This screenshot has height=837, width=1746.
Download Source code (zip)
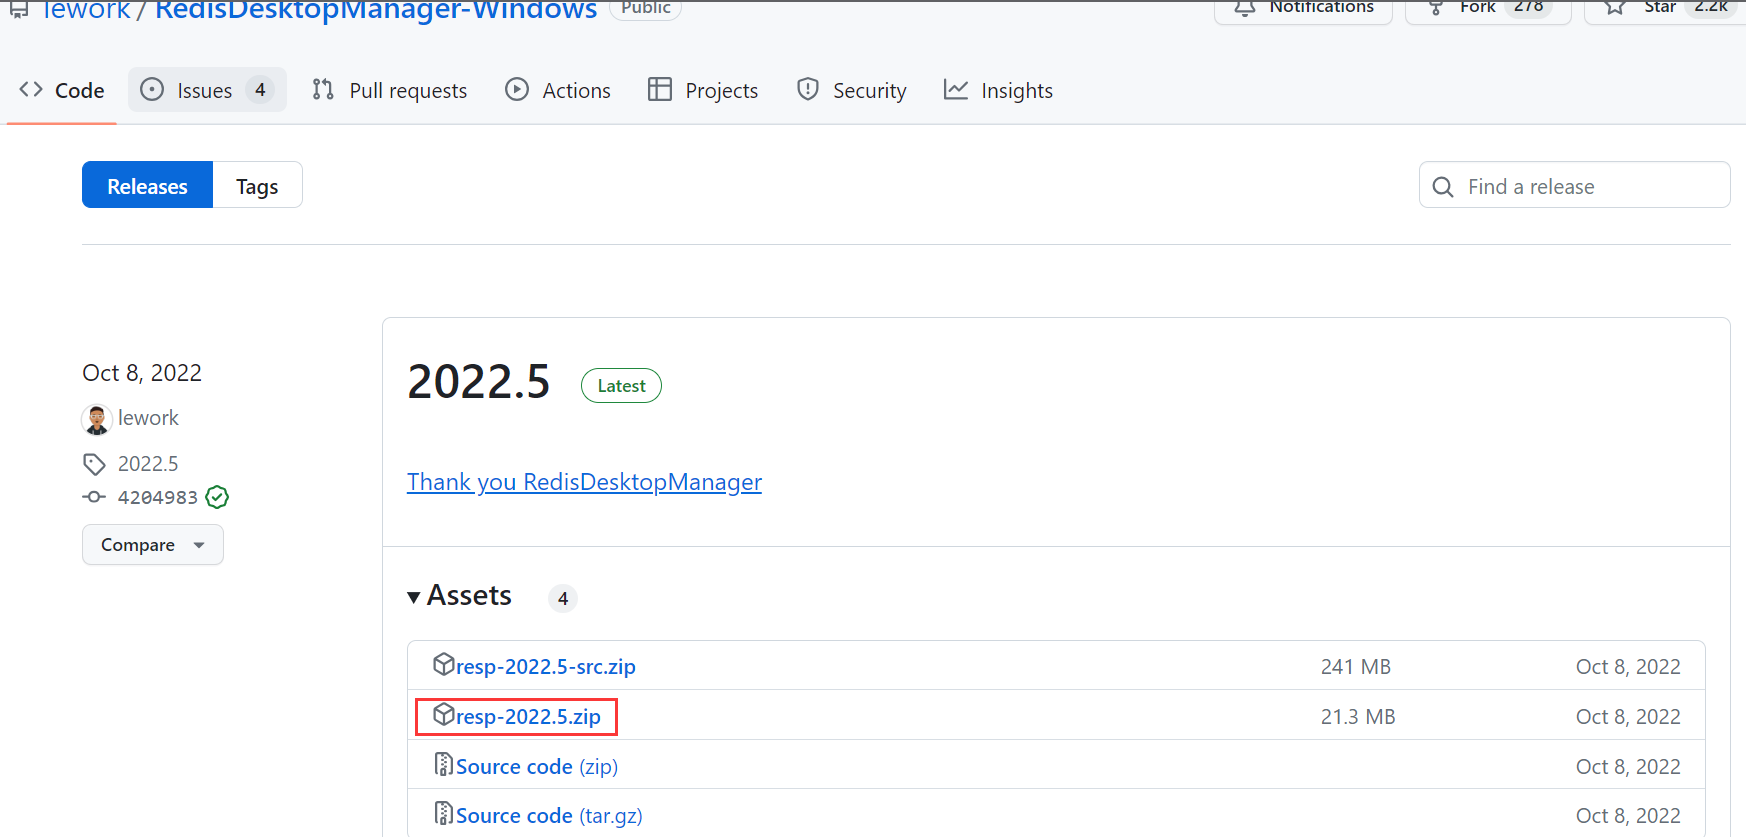(x=537, y=766)
